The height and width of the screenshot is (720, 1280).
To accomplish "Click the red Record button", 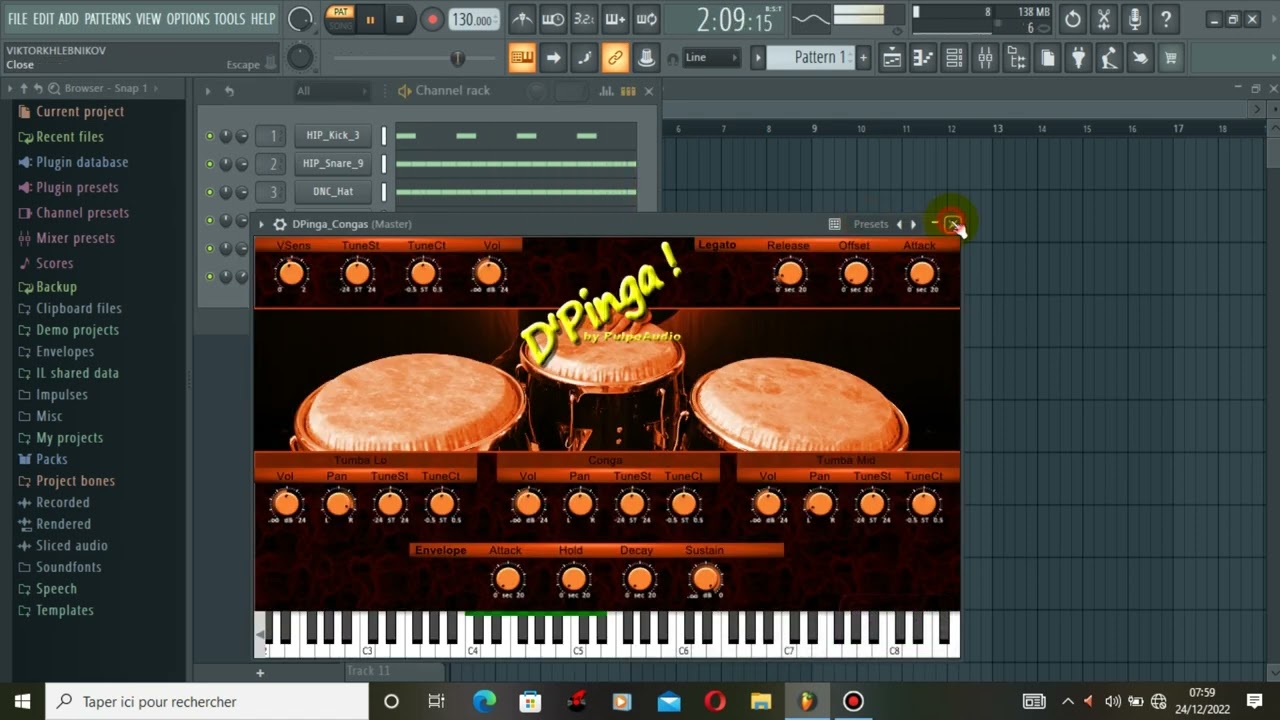I will 433,19.
